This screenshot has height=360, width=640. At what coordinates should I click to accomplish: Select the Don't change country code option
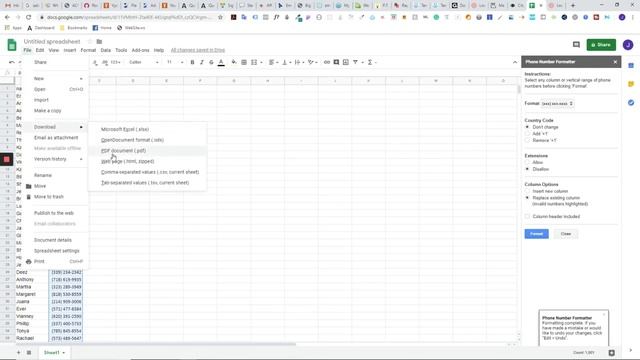click(x=527, y=127)
